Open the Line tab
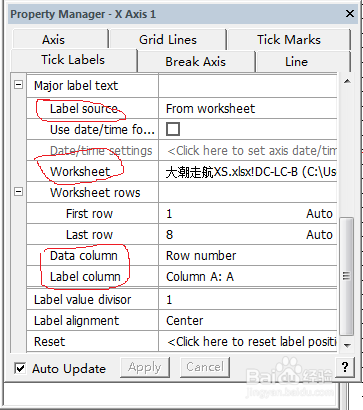Image resolution: width=363 pixels, height=410 pixels. 296,62
